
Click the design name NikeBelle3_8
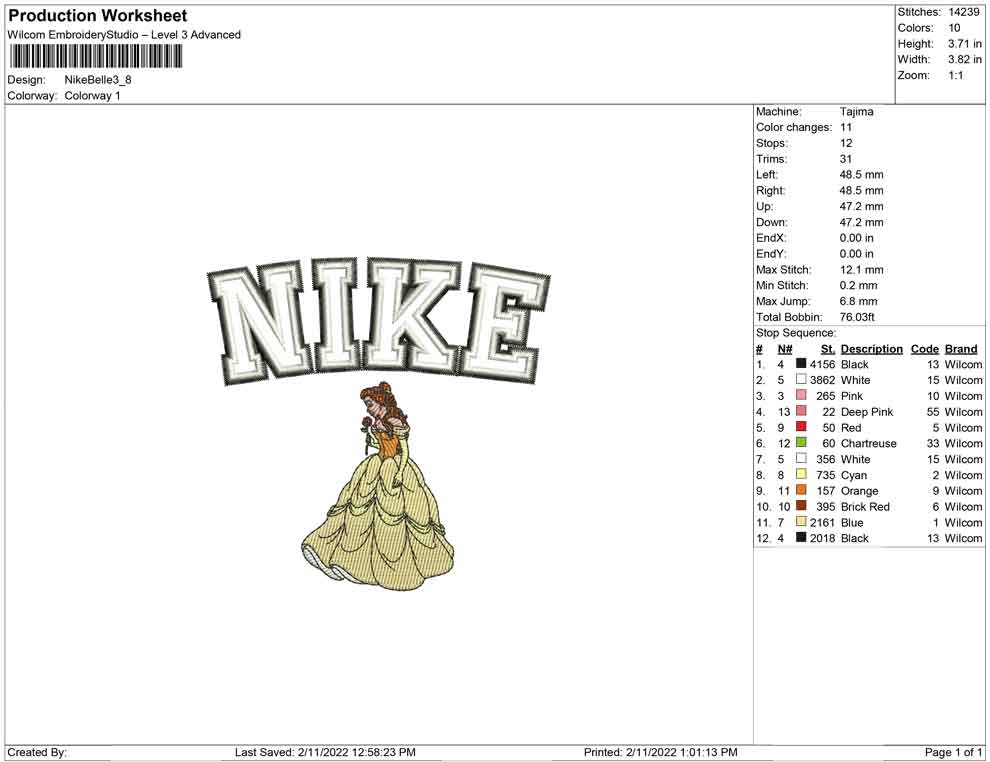(x=98, y=80)
